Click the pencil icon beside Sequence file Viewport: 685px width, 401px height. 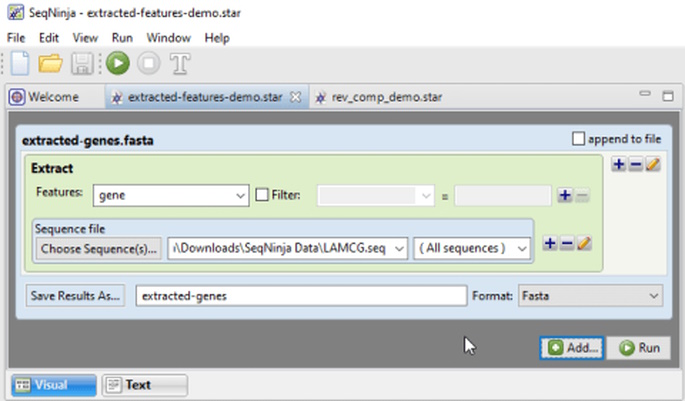click(x=584, y=243)
